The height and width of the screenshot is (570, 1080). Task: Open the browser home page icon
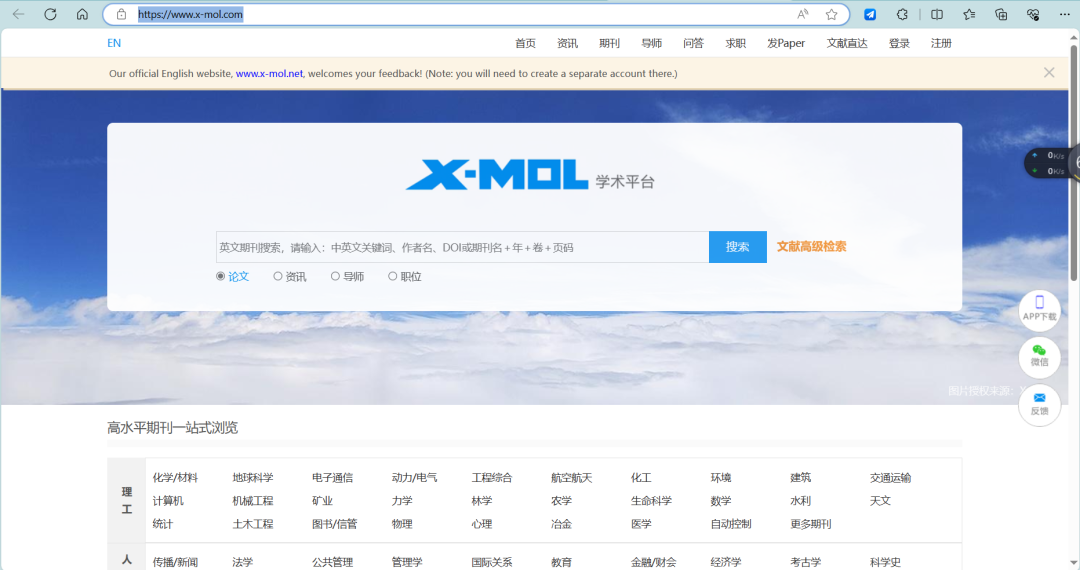[x=82, y=14]
